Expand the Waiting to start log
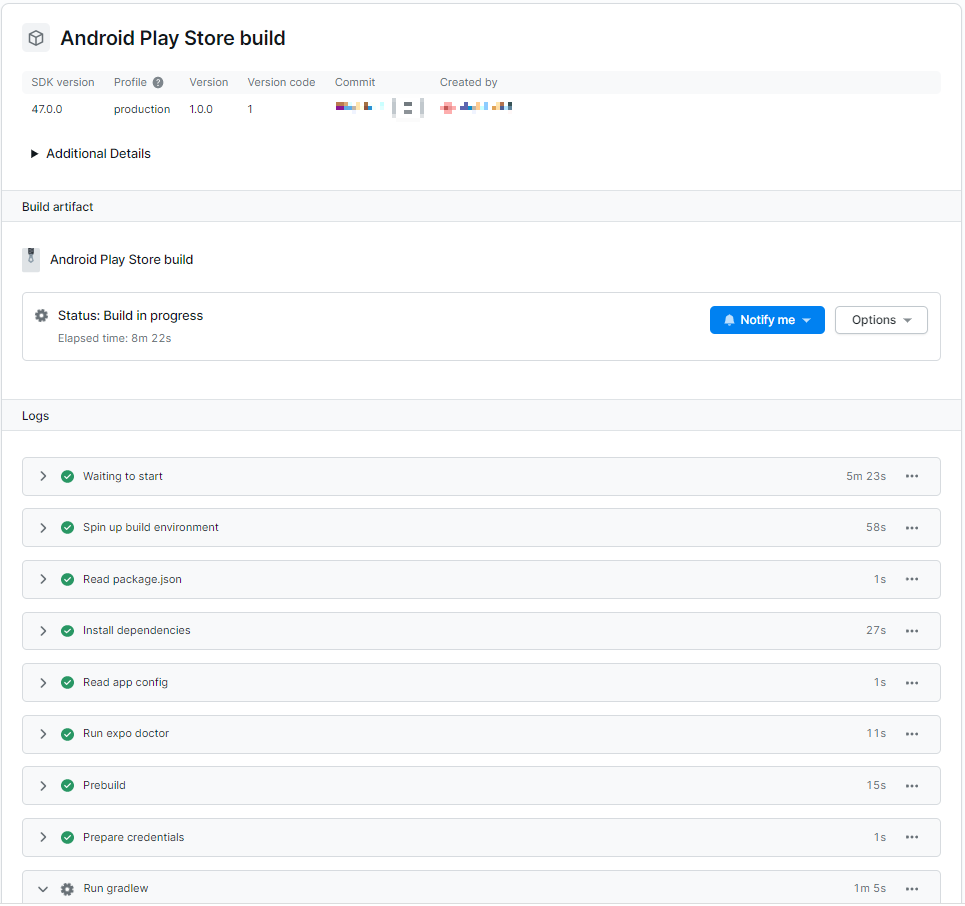Image resolution: width=965 pixels, height=906 pixels. 43,476
